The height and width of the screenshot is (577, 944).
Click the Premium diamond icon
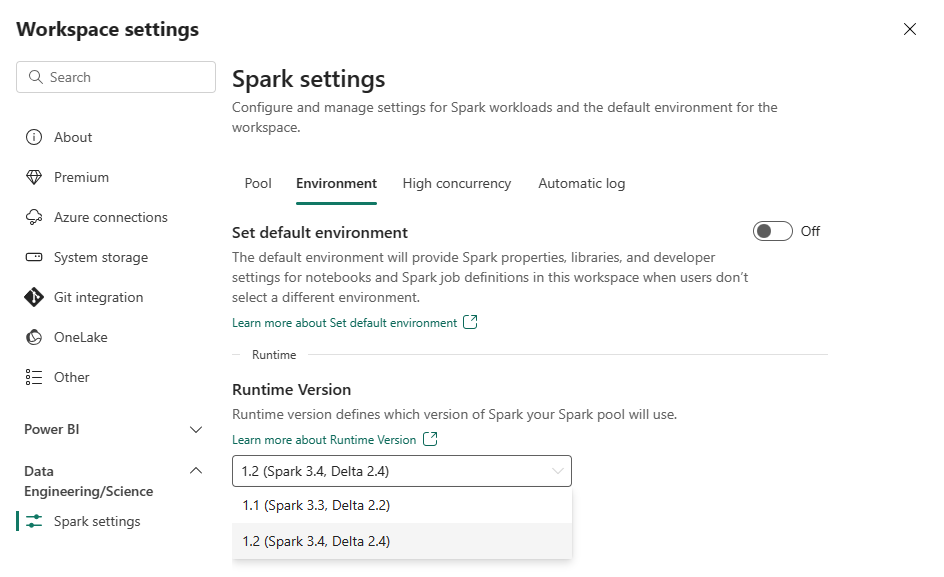click(x=34, y=177)
